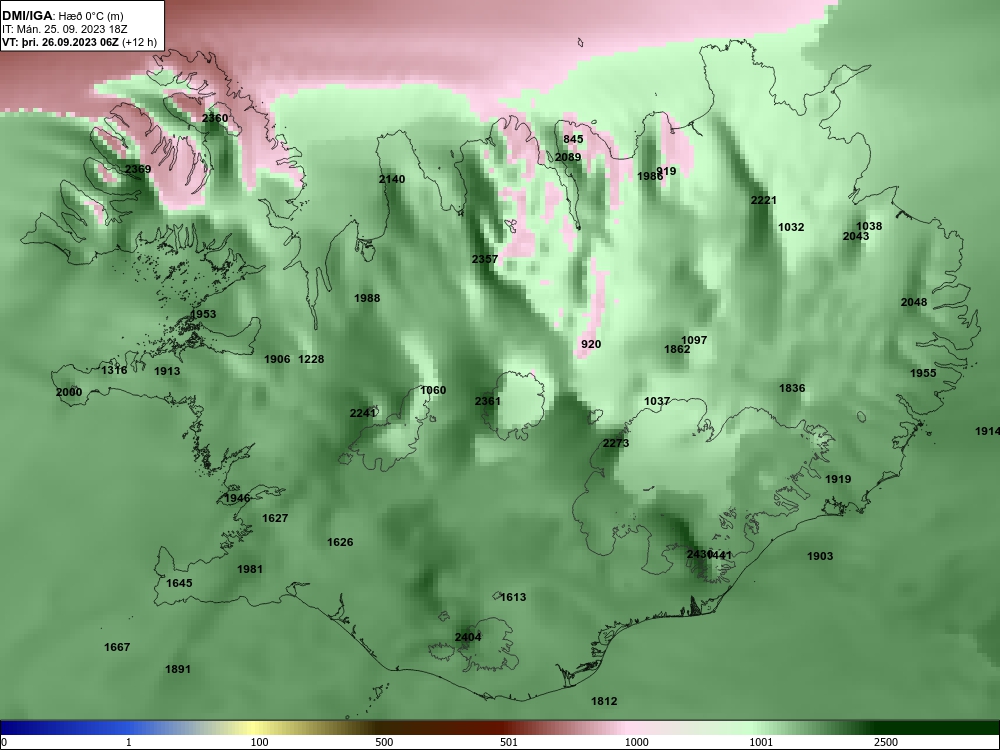Click the 2048 label in the east

914,302
